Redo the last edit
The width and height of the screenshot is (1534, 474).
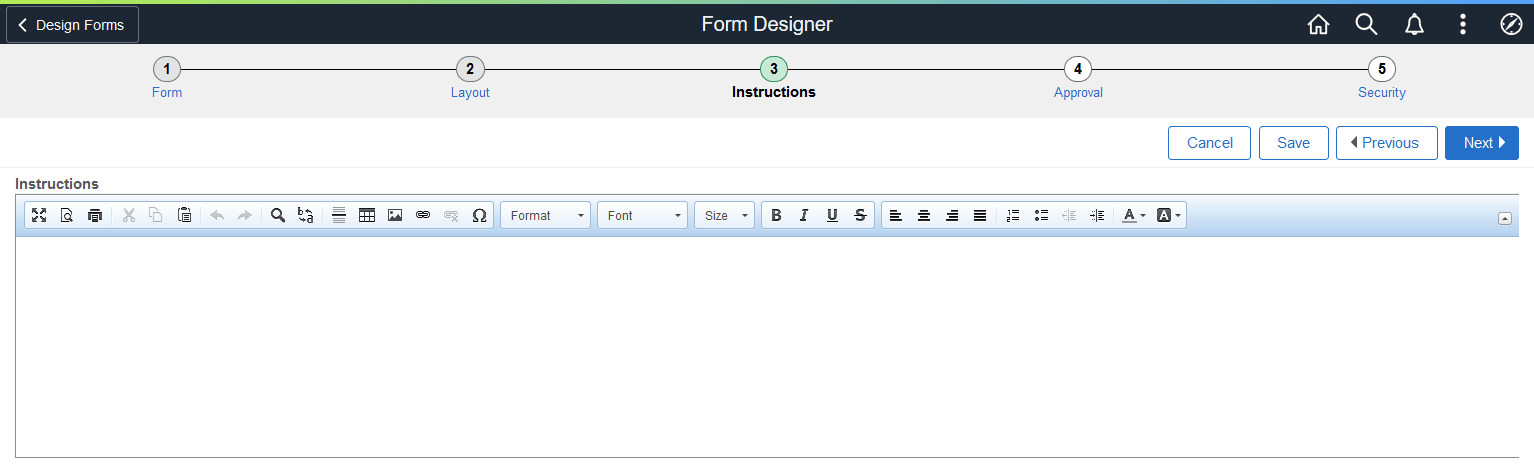coord(245,215)
